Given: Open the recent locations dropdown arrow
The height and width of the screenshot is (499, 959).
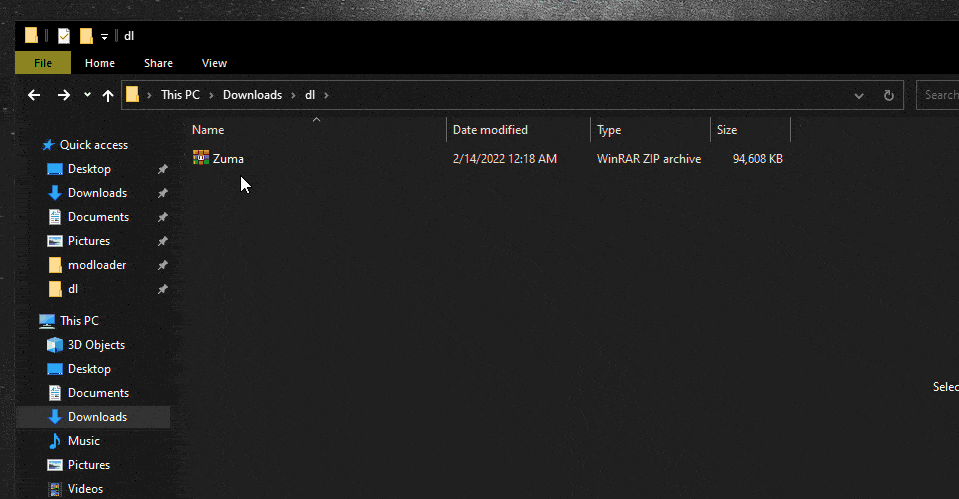Looking at the screenshot, I should coord(87,95).
